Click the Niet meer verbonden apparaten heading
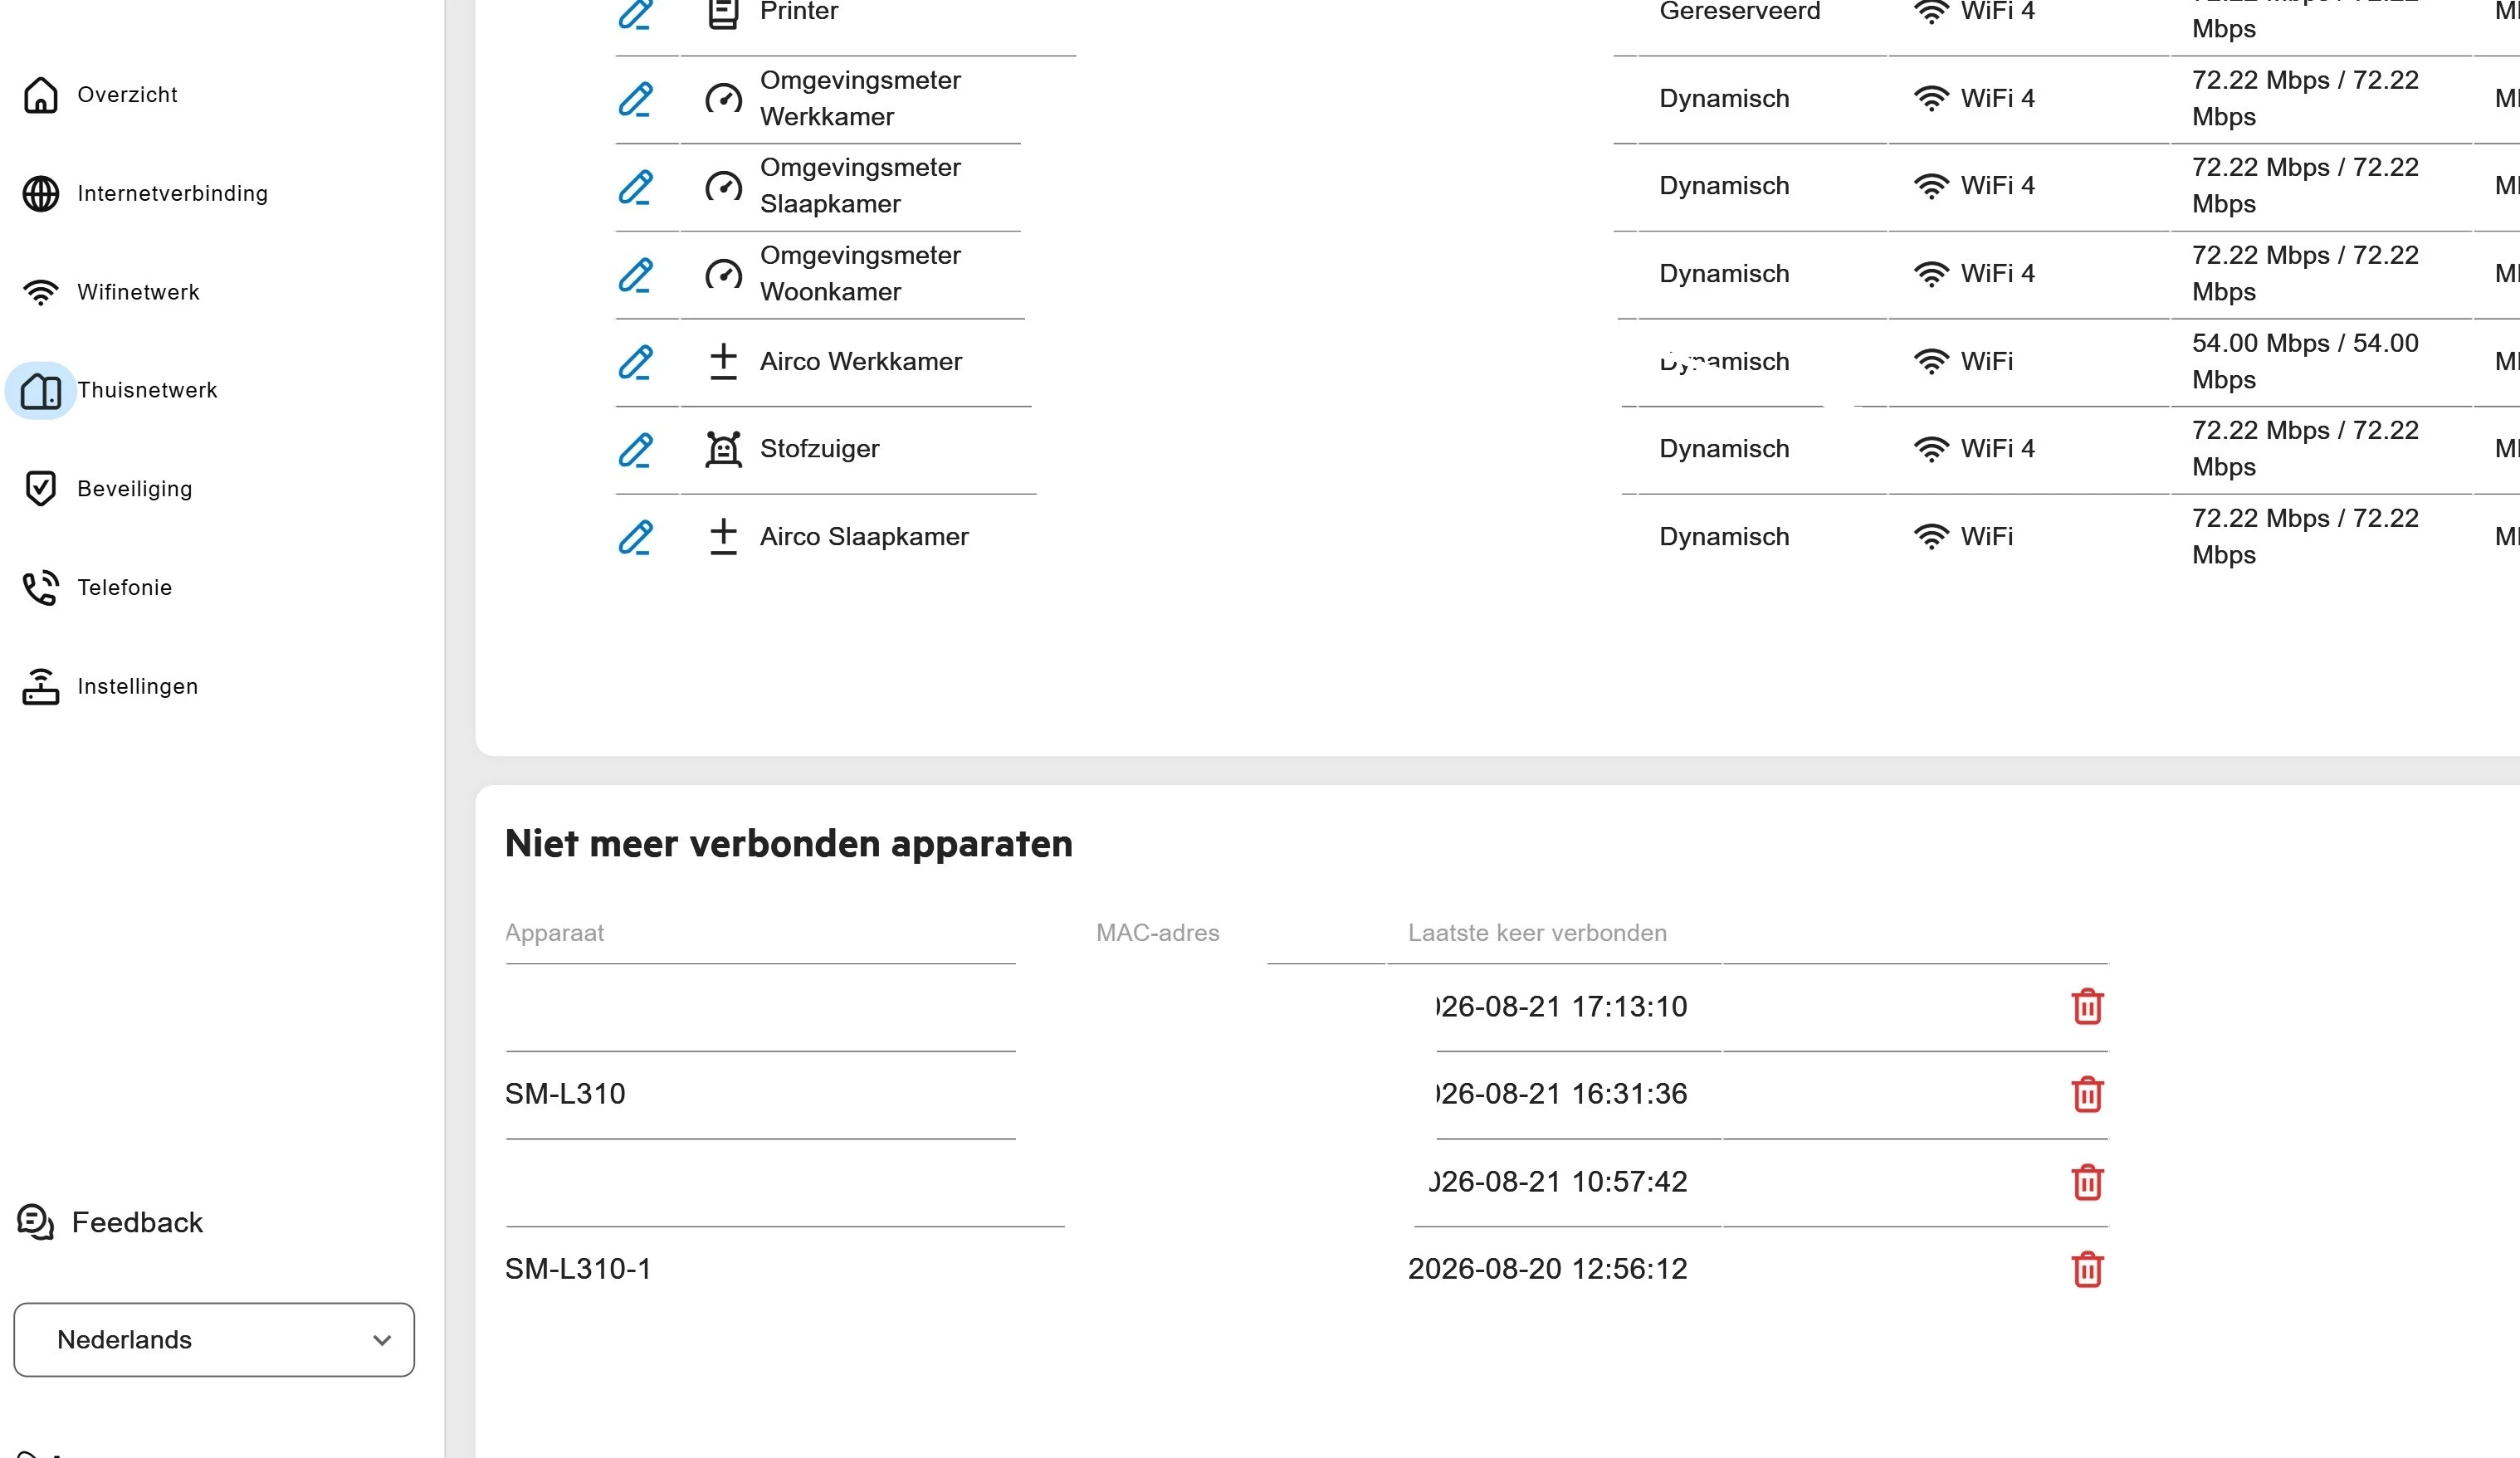The width and height of the screenshot is (2520, 1458). [788, 844]
